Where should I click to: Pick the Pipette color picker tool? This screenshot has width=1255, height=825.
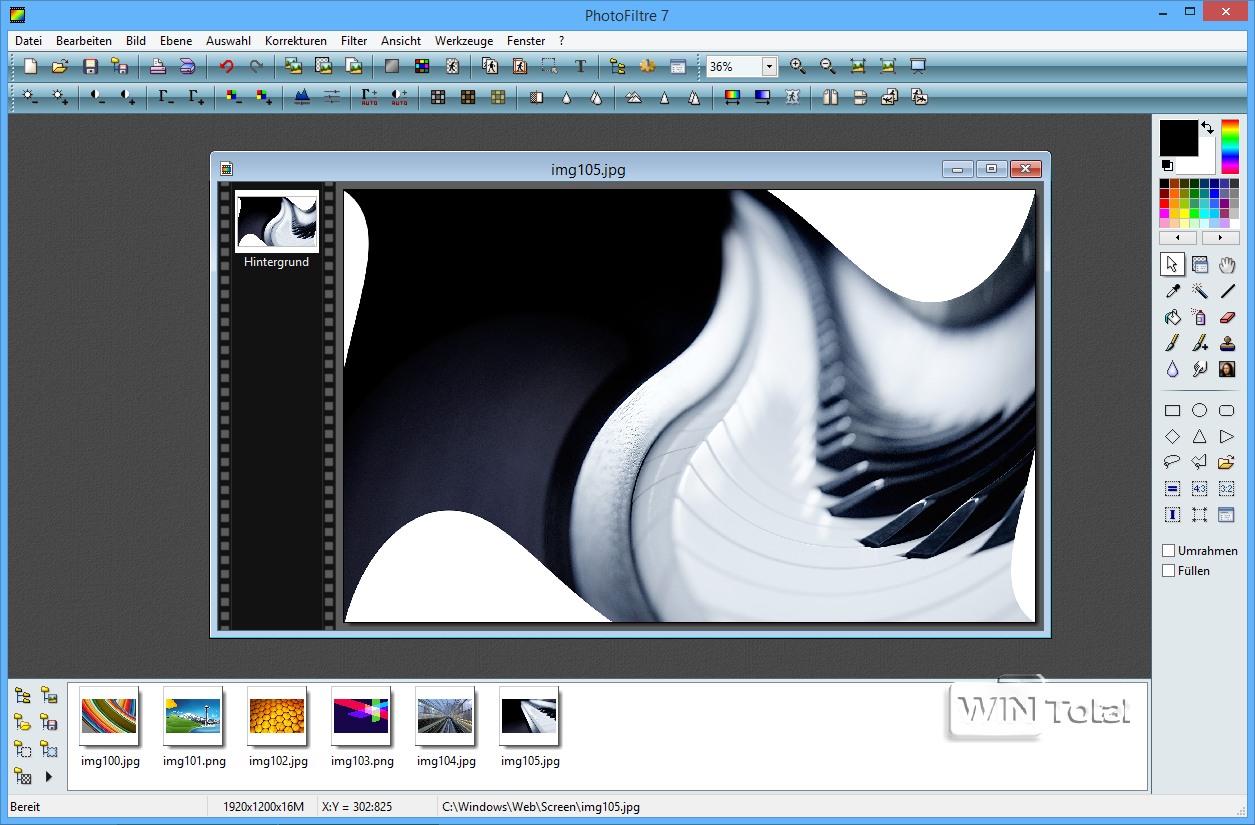[x=1173, y=291]
